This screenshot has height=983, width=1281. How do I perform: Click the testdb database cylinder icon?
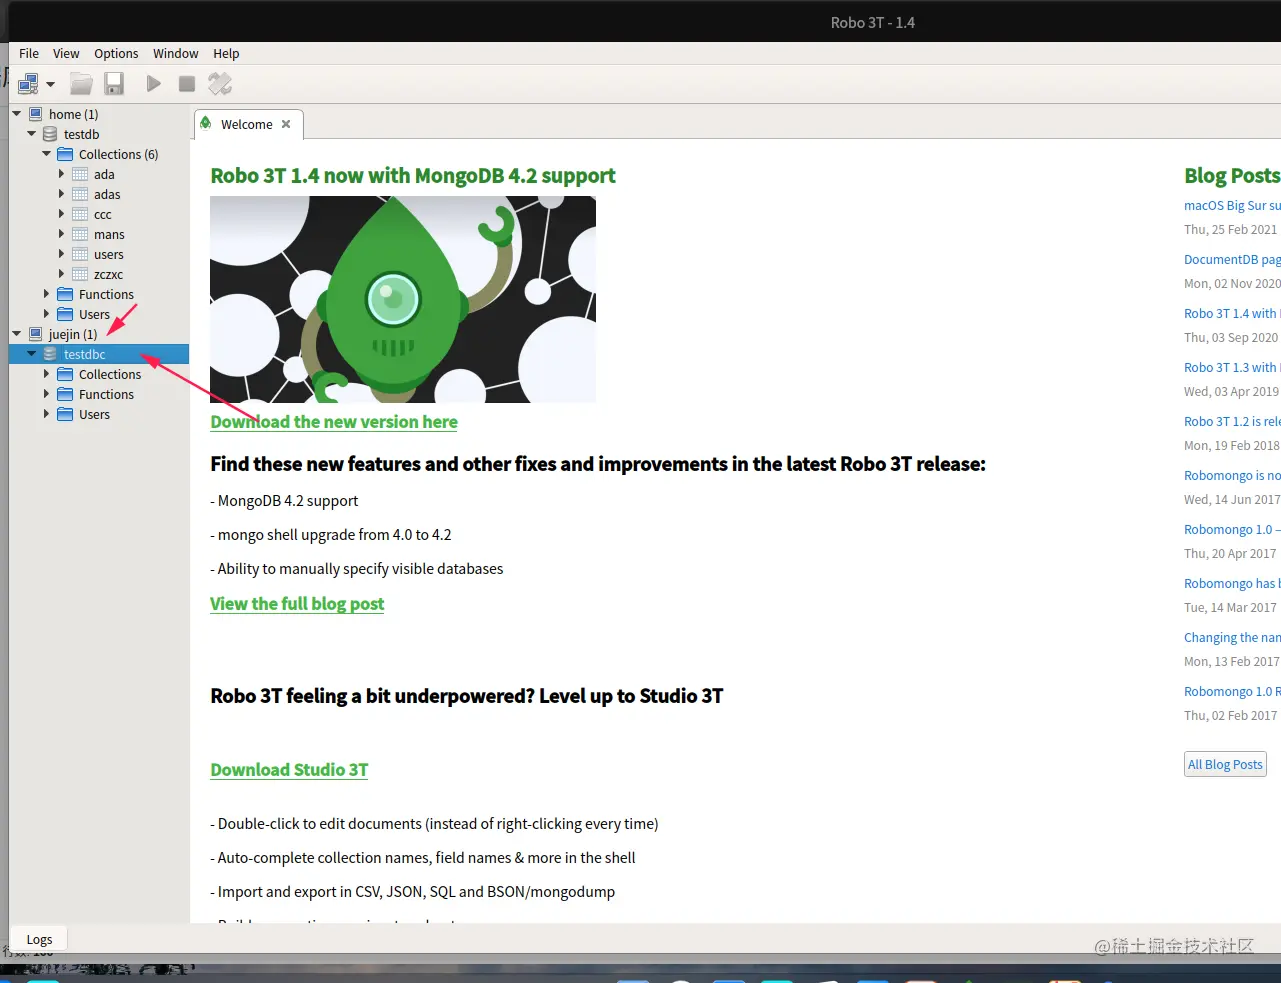[x=50, y=134]
